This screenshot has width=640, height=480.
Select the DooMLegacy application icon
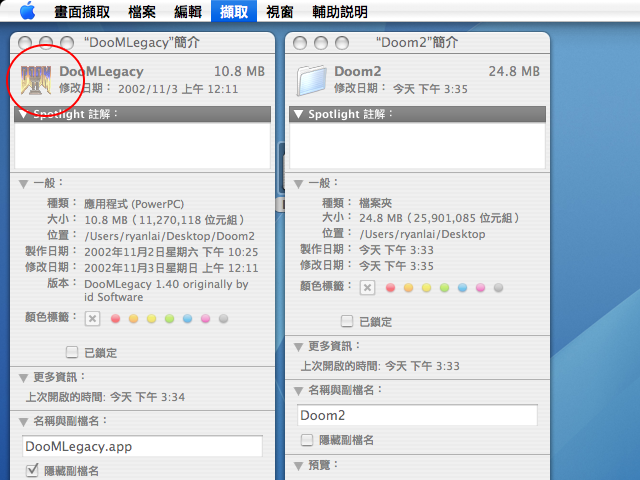(x=36, y=80)
